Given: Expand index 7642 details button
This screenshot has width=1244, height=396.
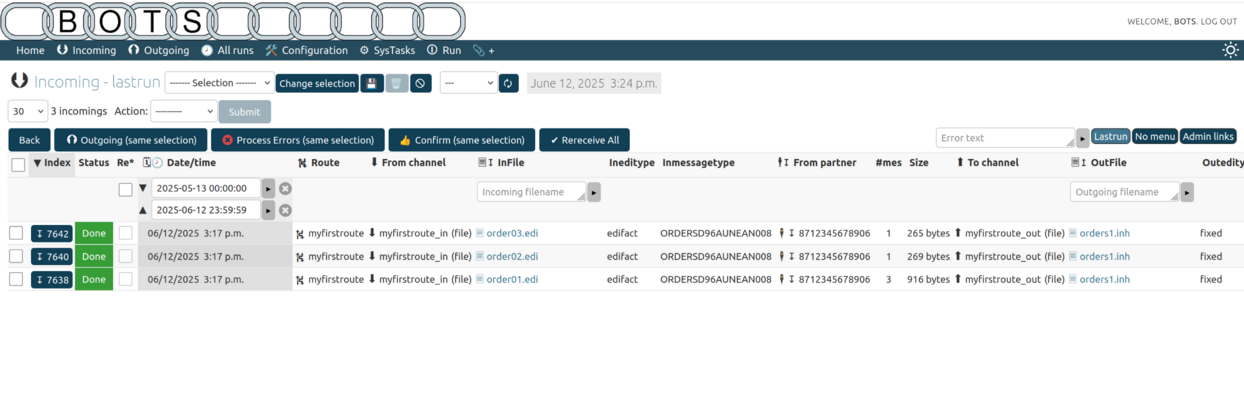Looking at the screenshot, I should pyautogui.click(x=52, y=233).
